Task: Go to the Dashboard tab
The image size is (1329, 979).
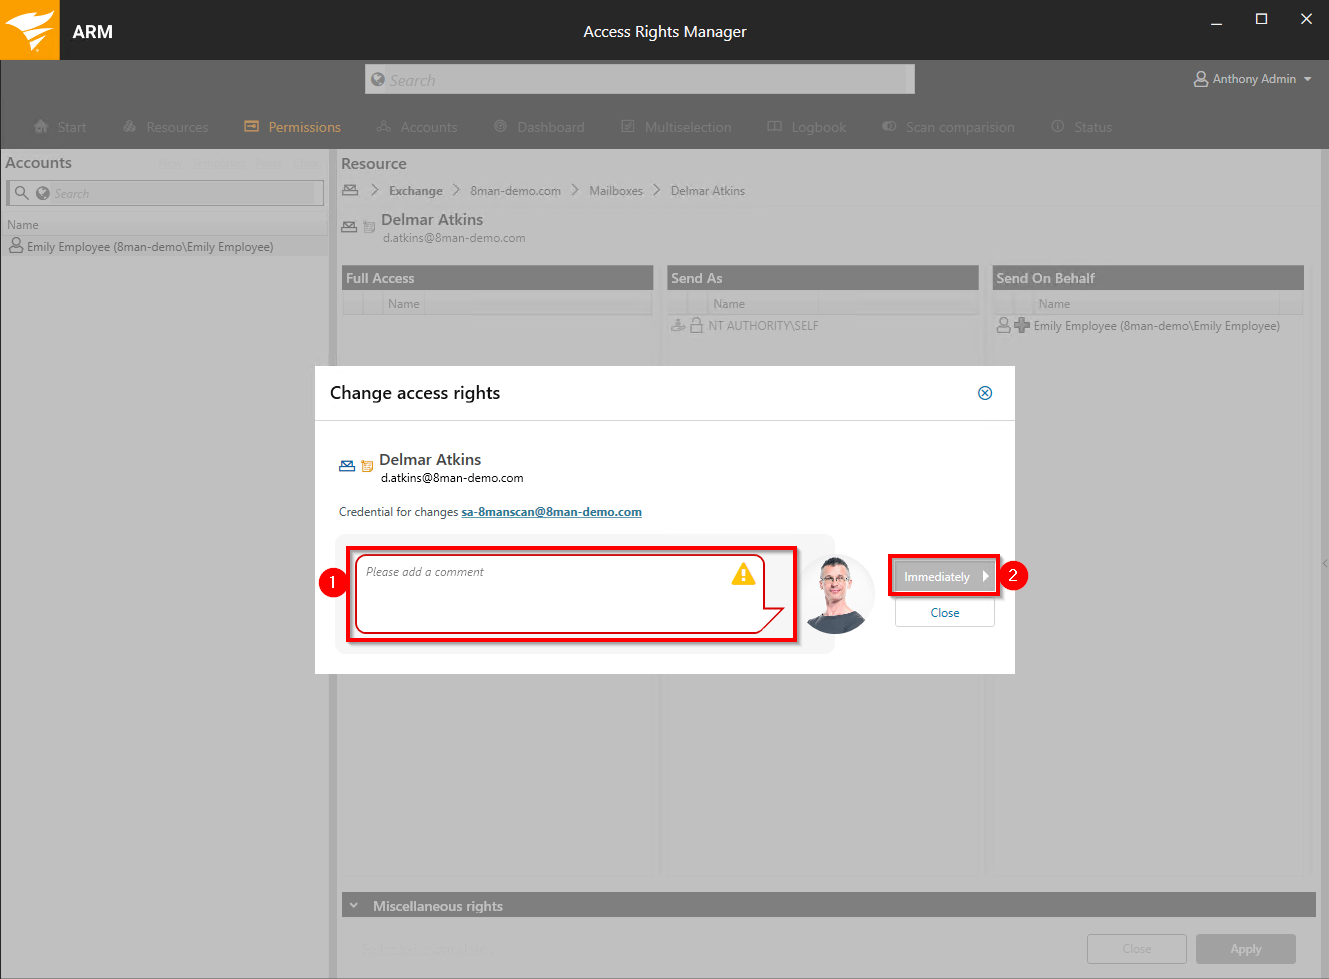Action: click(539, 127)
